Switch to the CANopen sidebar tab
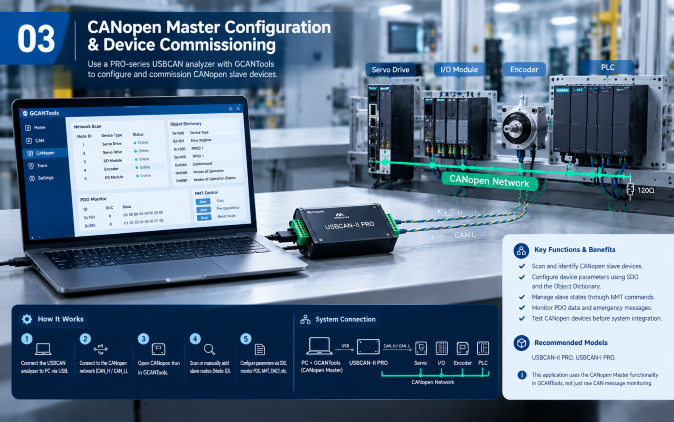This screenshot has height=422, width=674. 45,153
